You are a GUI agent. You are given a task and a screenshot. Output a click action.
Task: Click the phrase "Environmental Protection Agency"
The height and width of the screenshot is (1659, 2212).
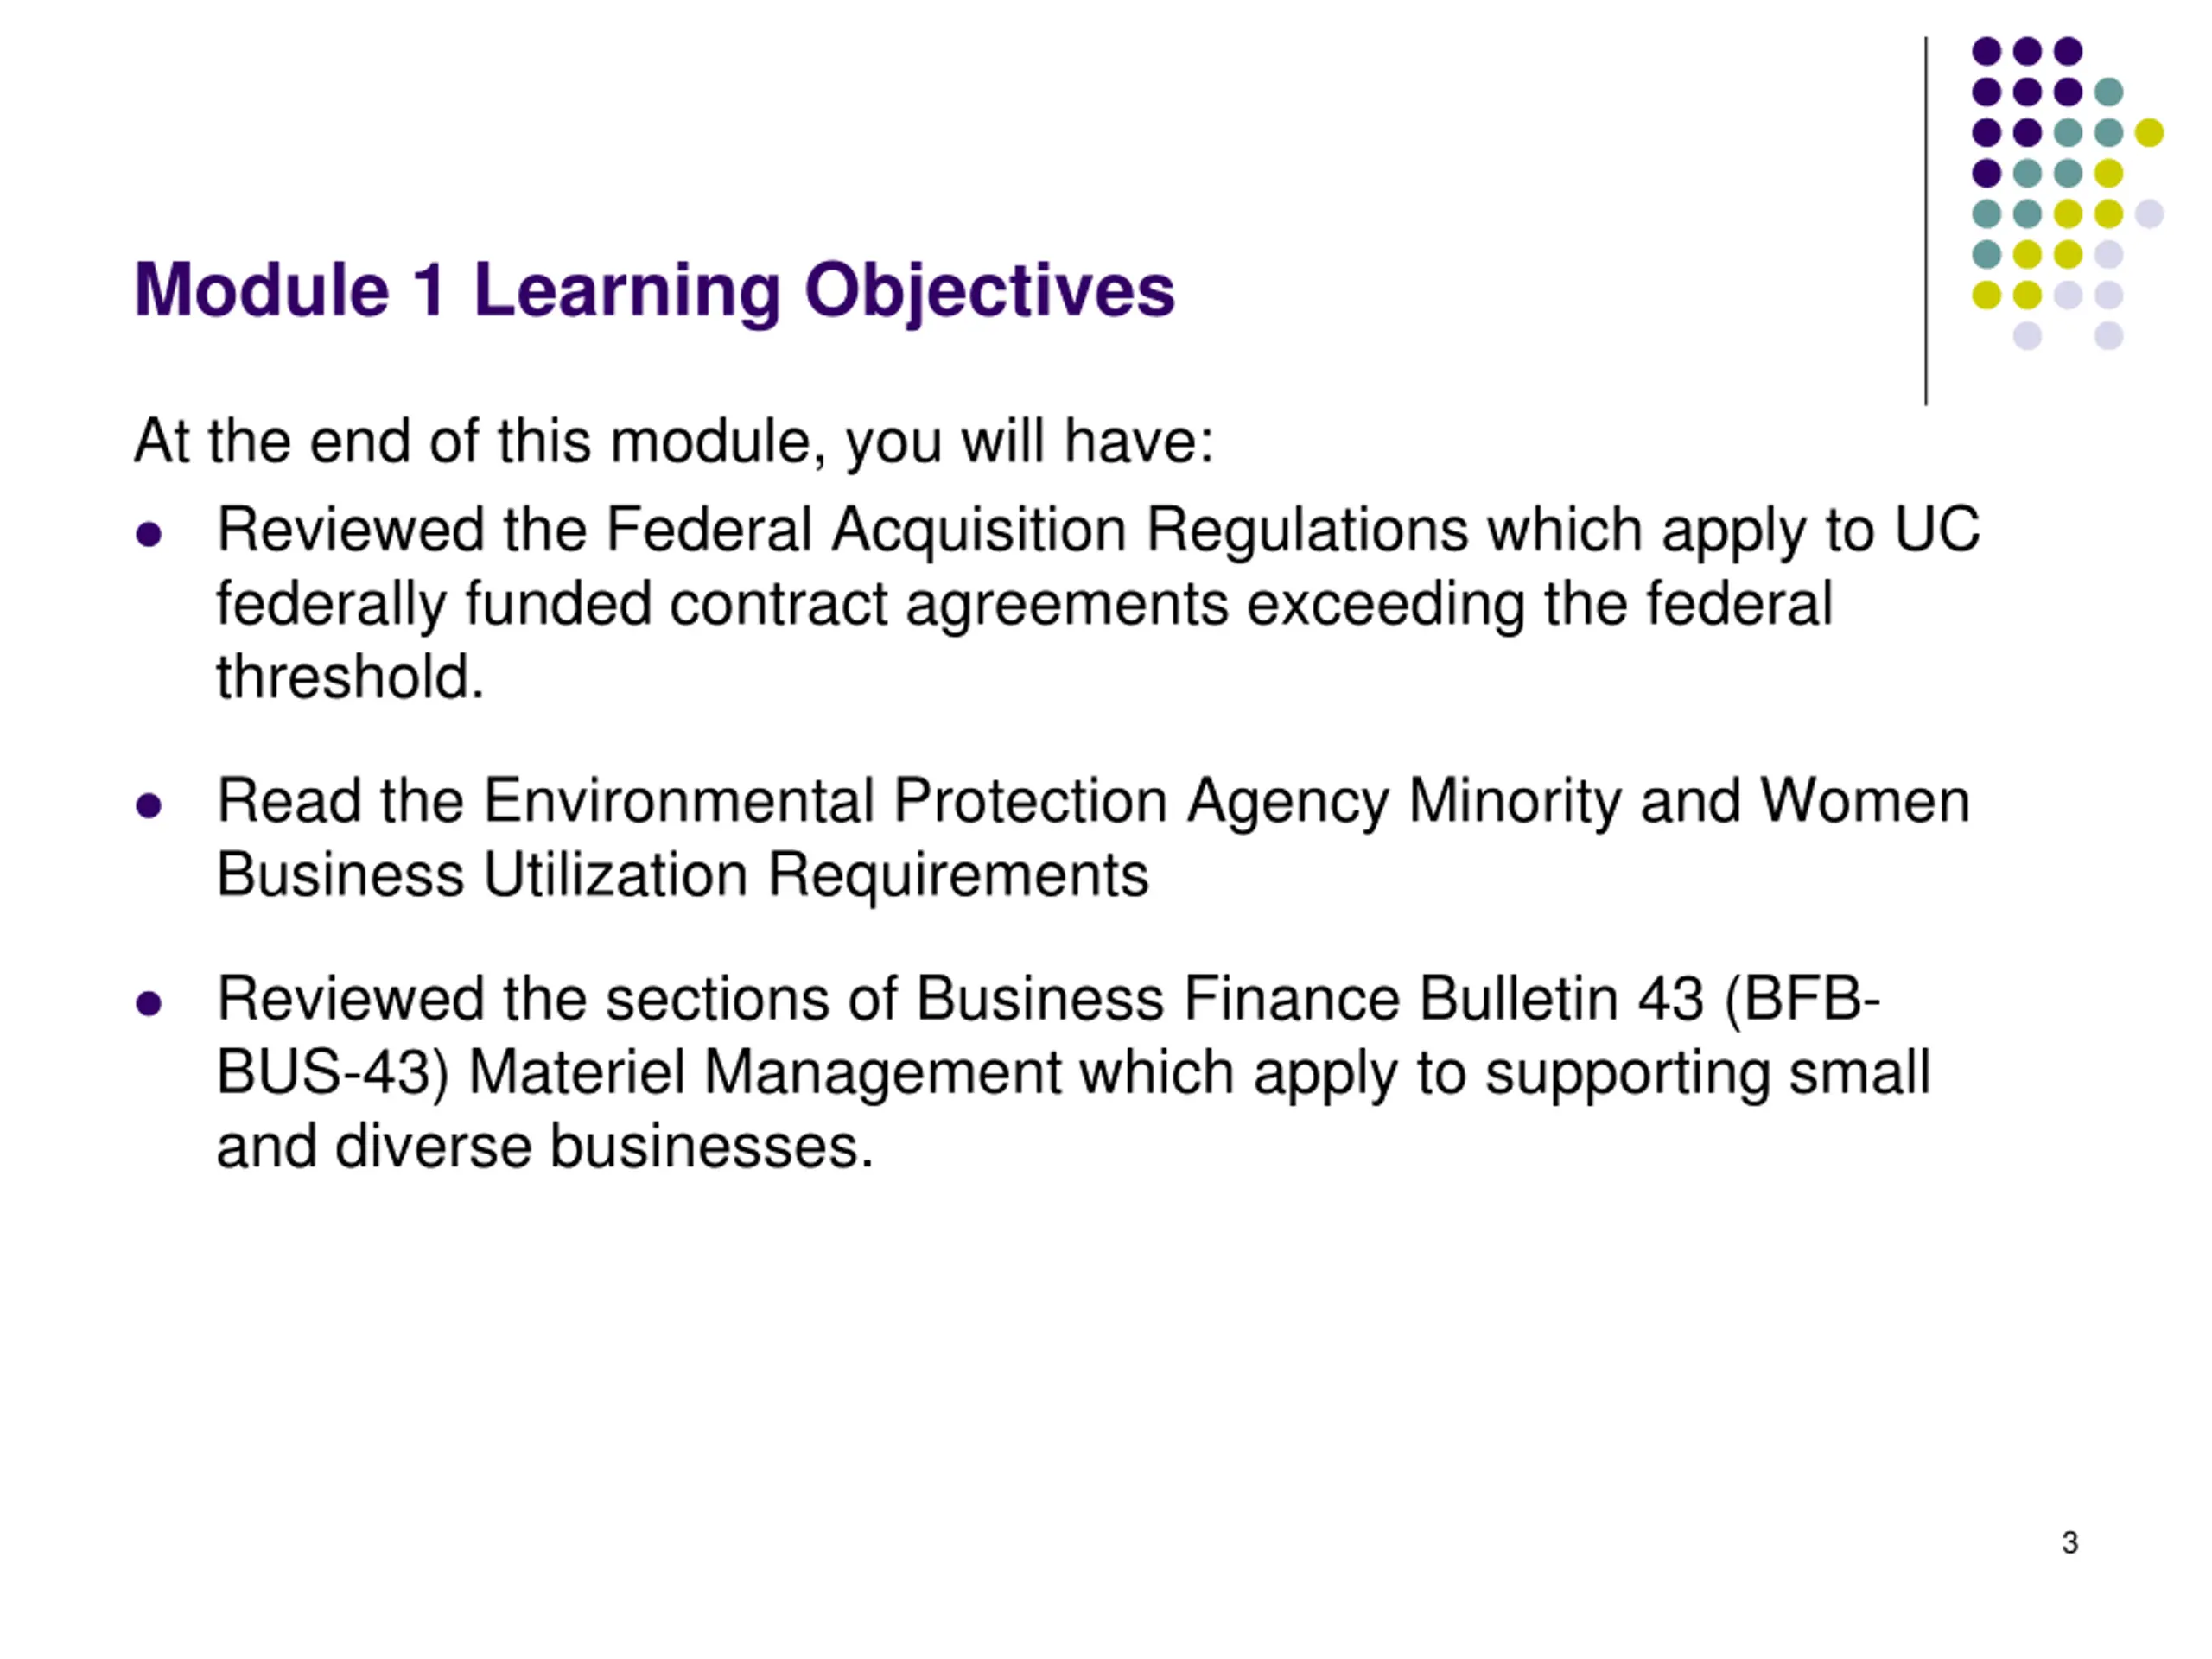[936, 801]
